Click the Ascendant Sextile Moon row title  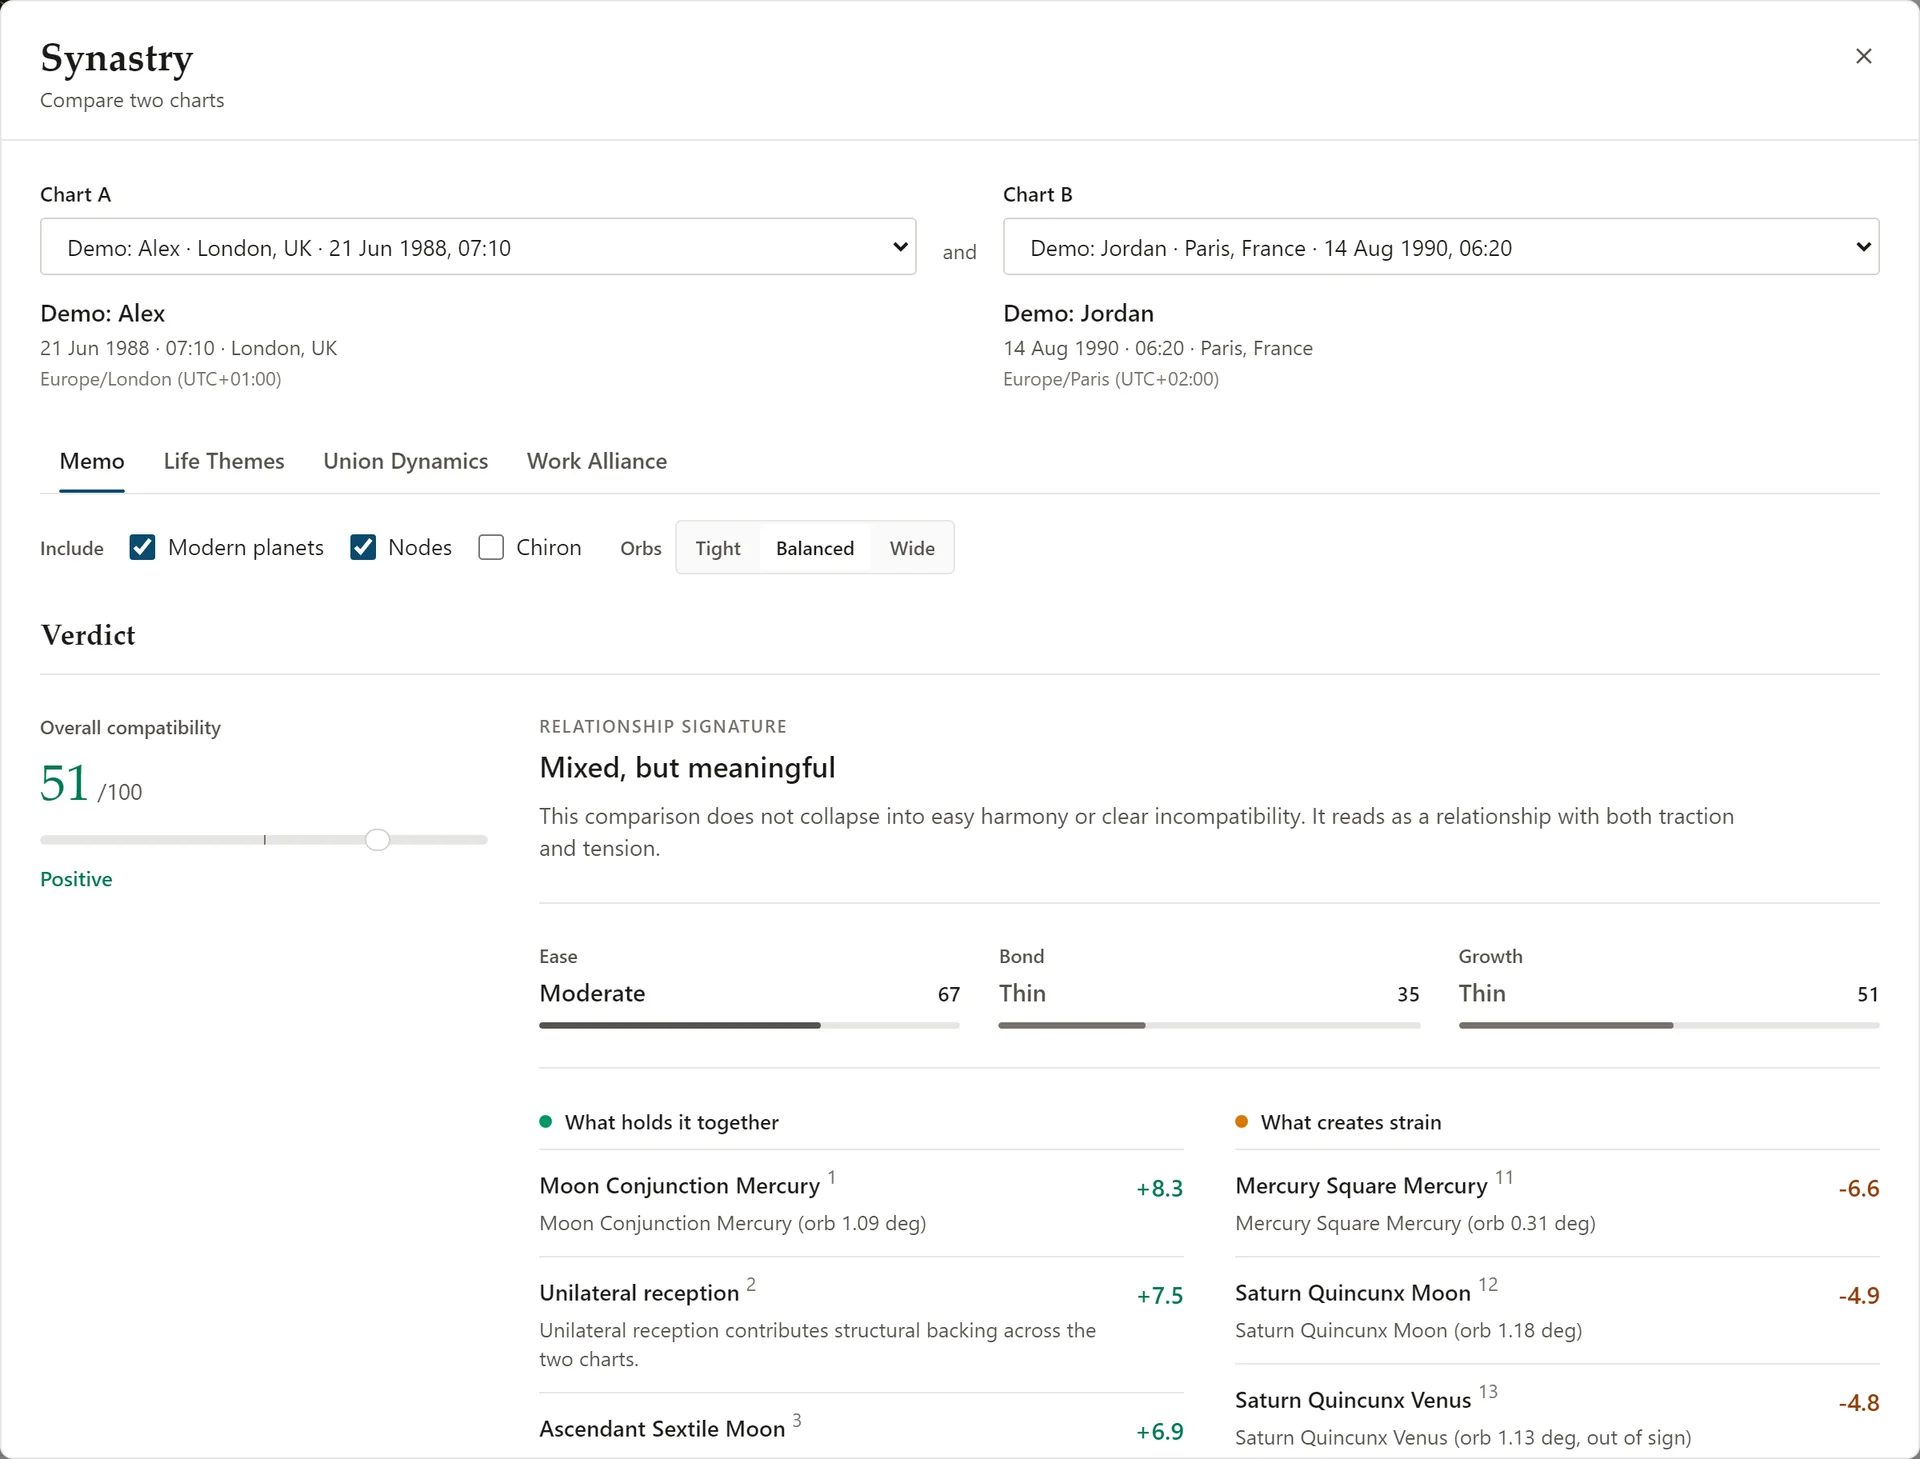[x=662, y=1429]
